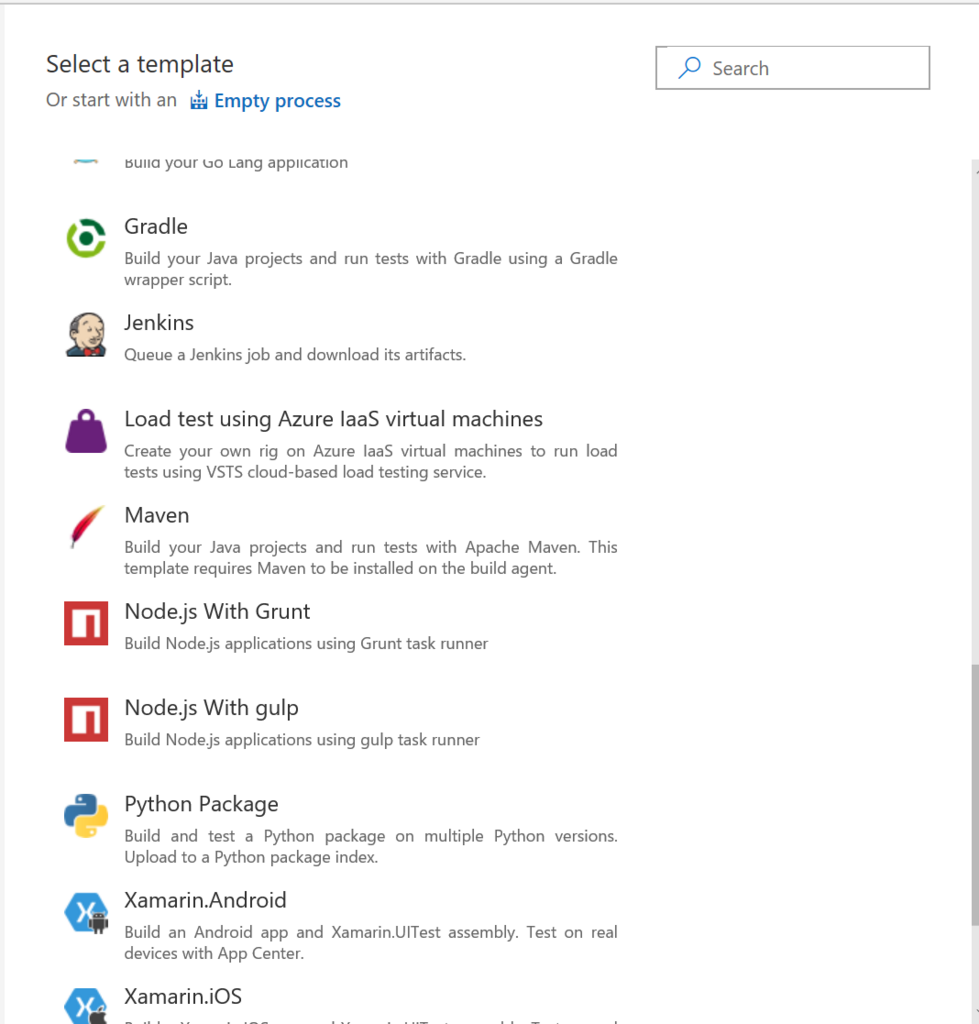
Task: Click the Gradle template icon
Action: (86, 238)
